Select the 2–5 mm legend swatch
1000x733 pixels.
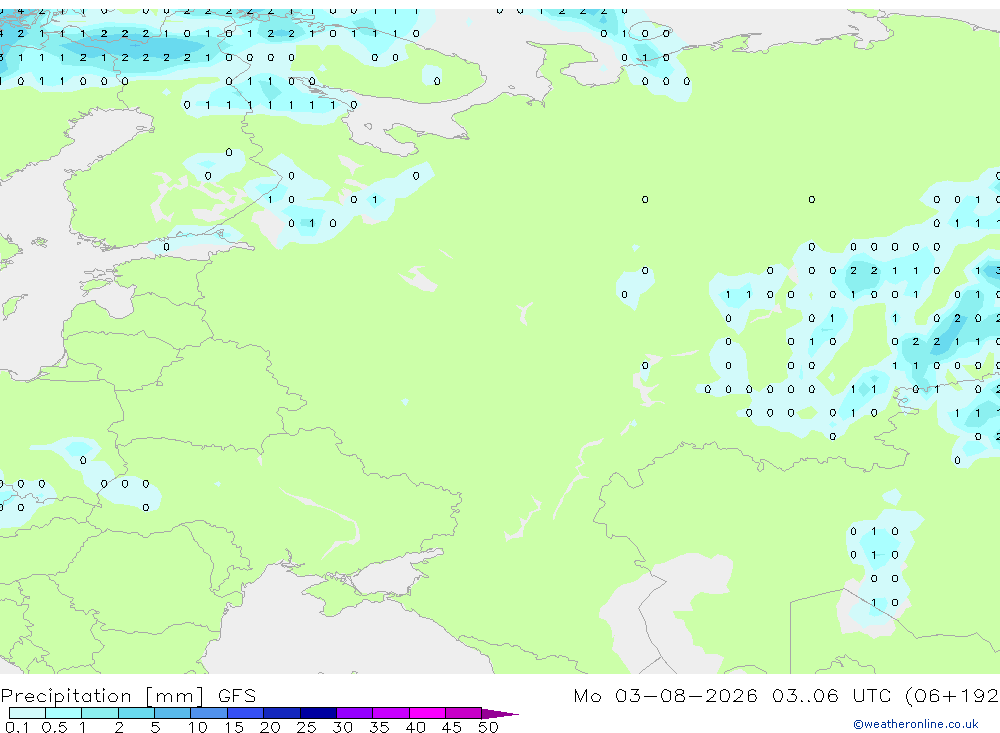(136, 713)
